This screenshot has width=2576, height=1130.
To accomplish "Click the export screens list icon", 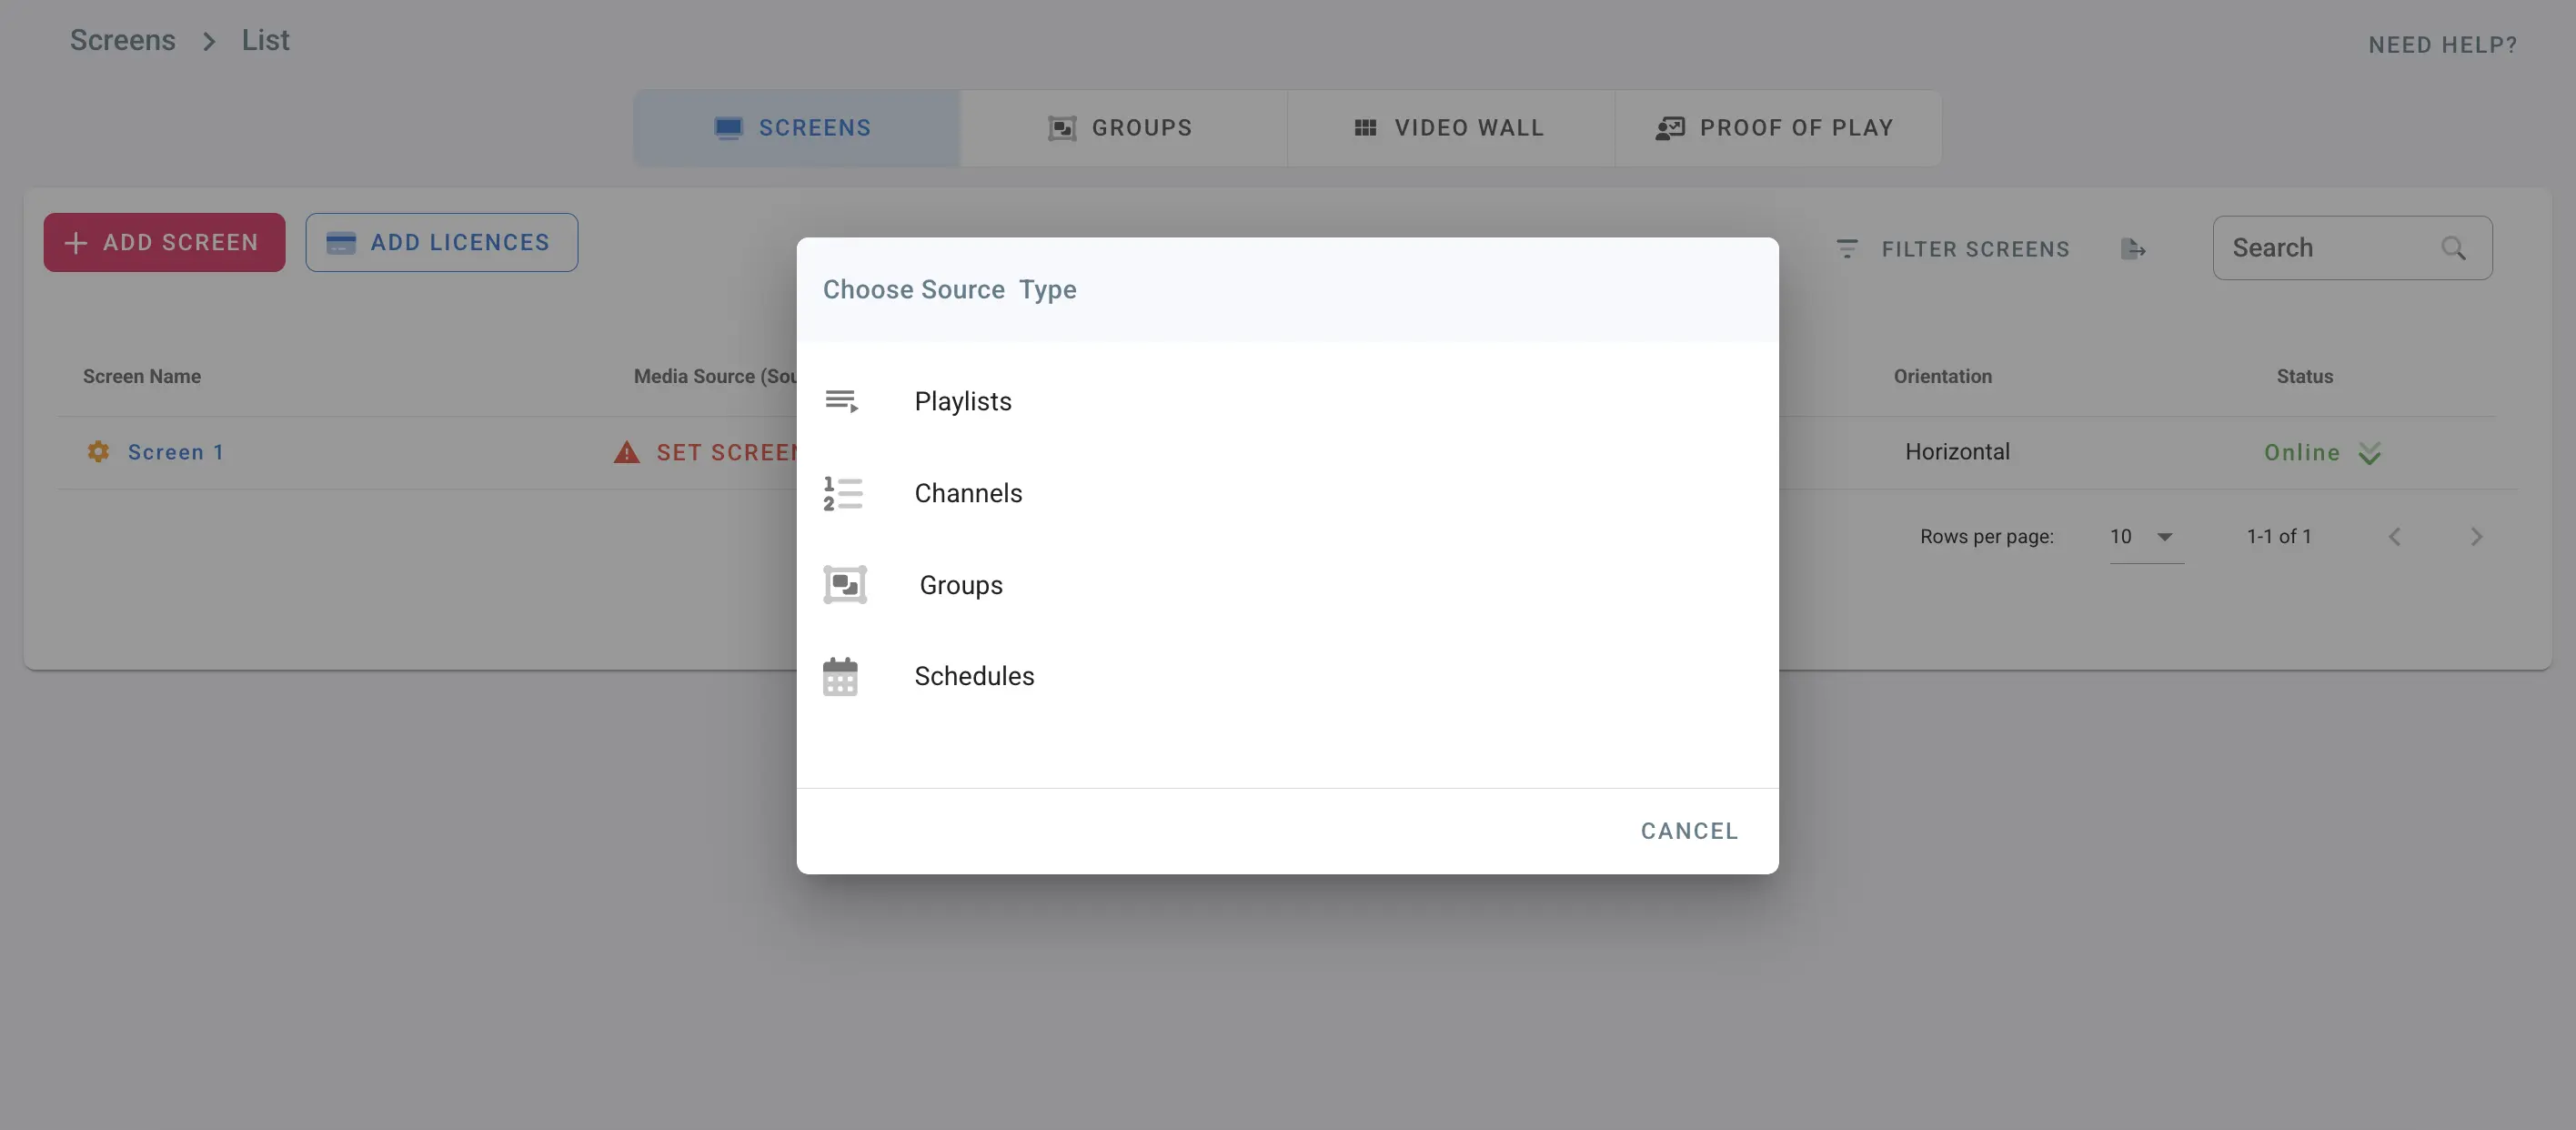I will pyautogui.click(x=2133, y=249).
